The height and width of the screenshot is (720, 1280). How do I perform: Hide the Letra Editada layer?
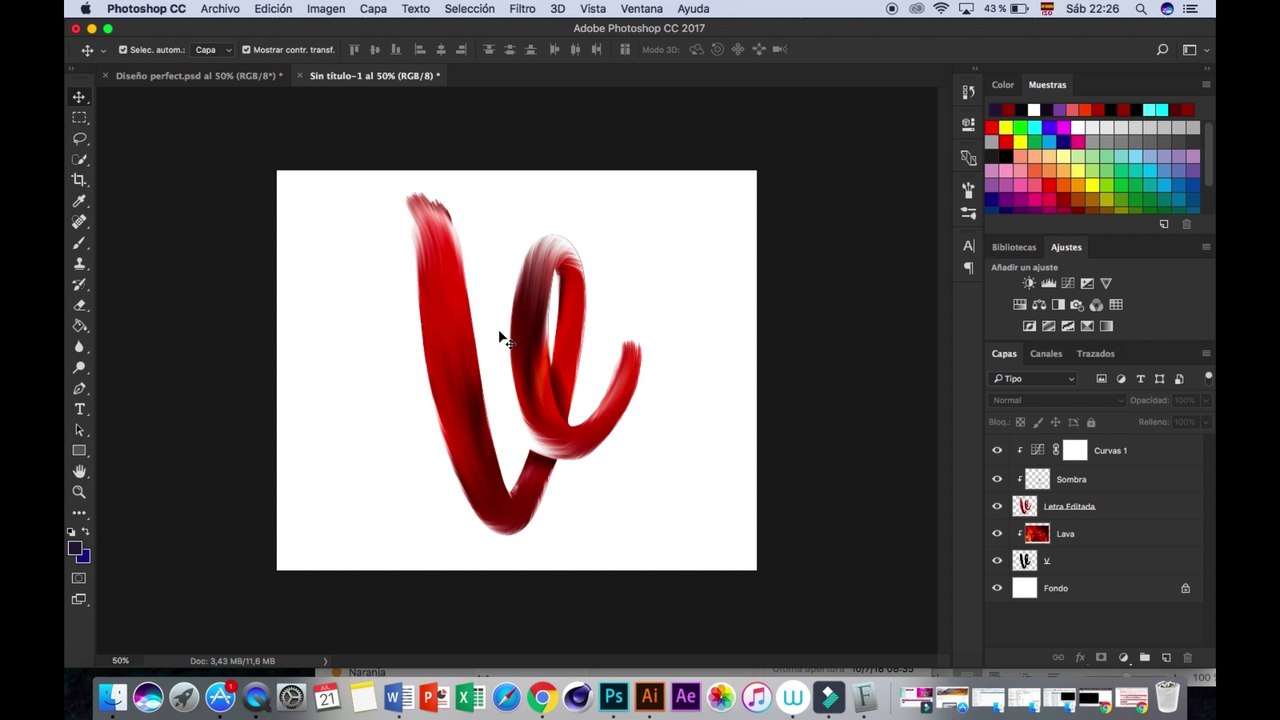point(997,506)
